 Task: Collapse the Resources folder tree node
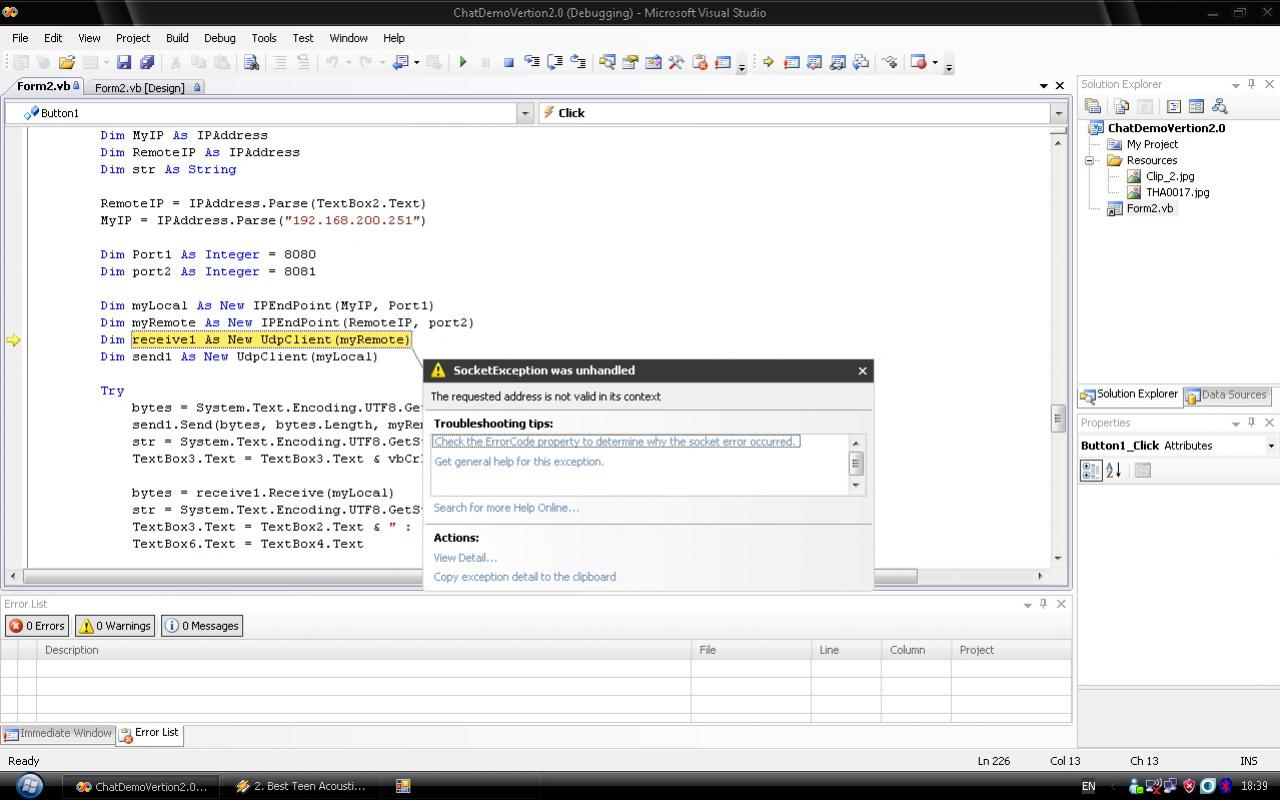(x=1090, y=160)
